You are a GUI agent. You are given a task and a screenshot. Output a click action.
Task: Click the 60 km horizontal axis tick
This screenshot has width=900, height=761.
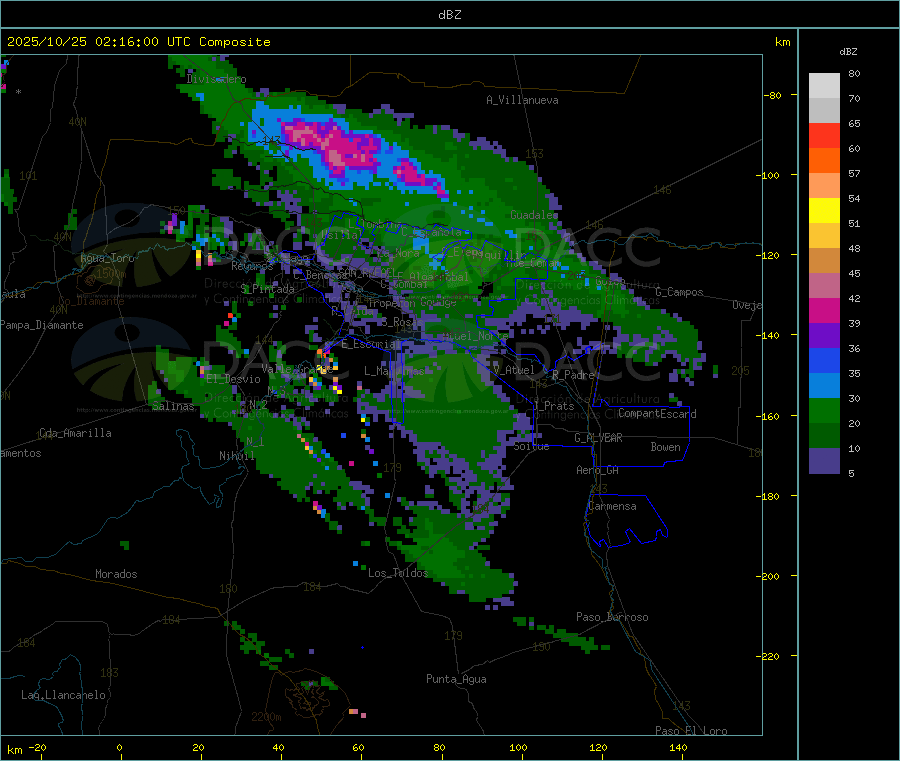(x=358, y=748)
